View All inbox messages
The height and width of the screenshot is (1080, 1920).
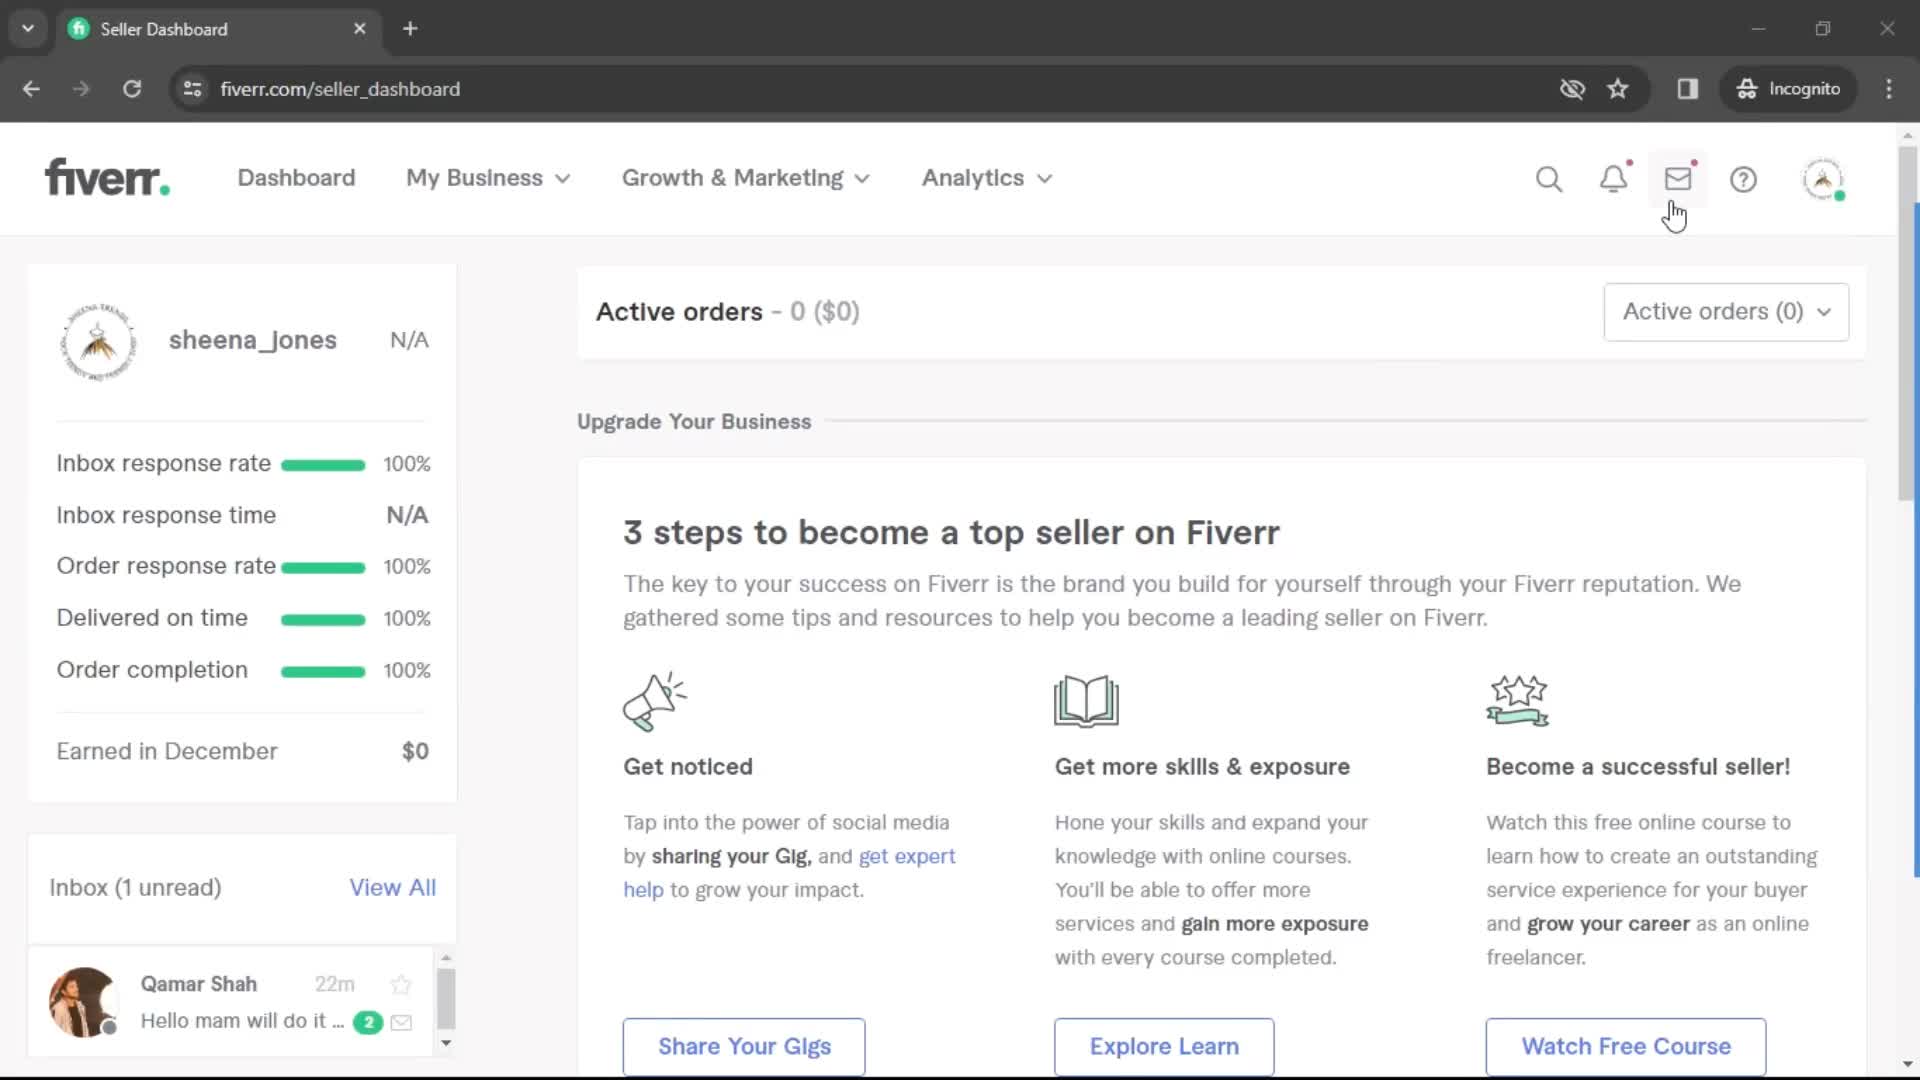click(392, 886)
